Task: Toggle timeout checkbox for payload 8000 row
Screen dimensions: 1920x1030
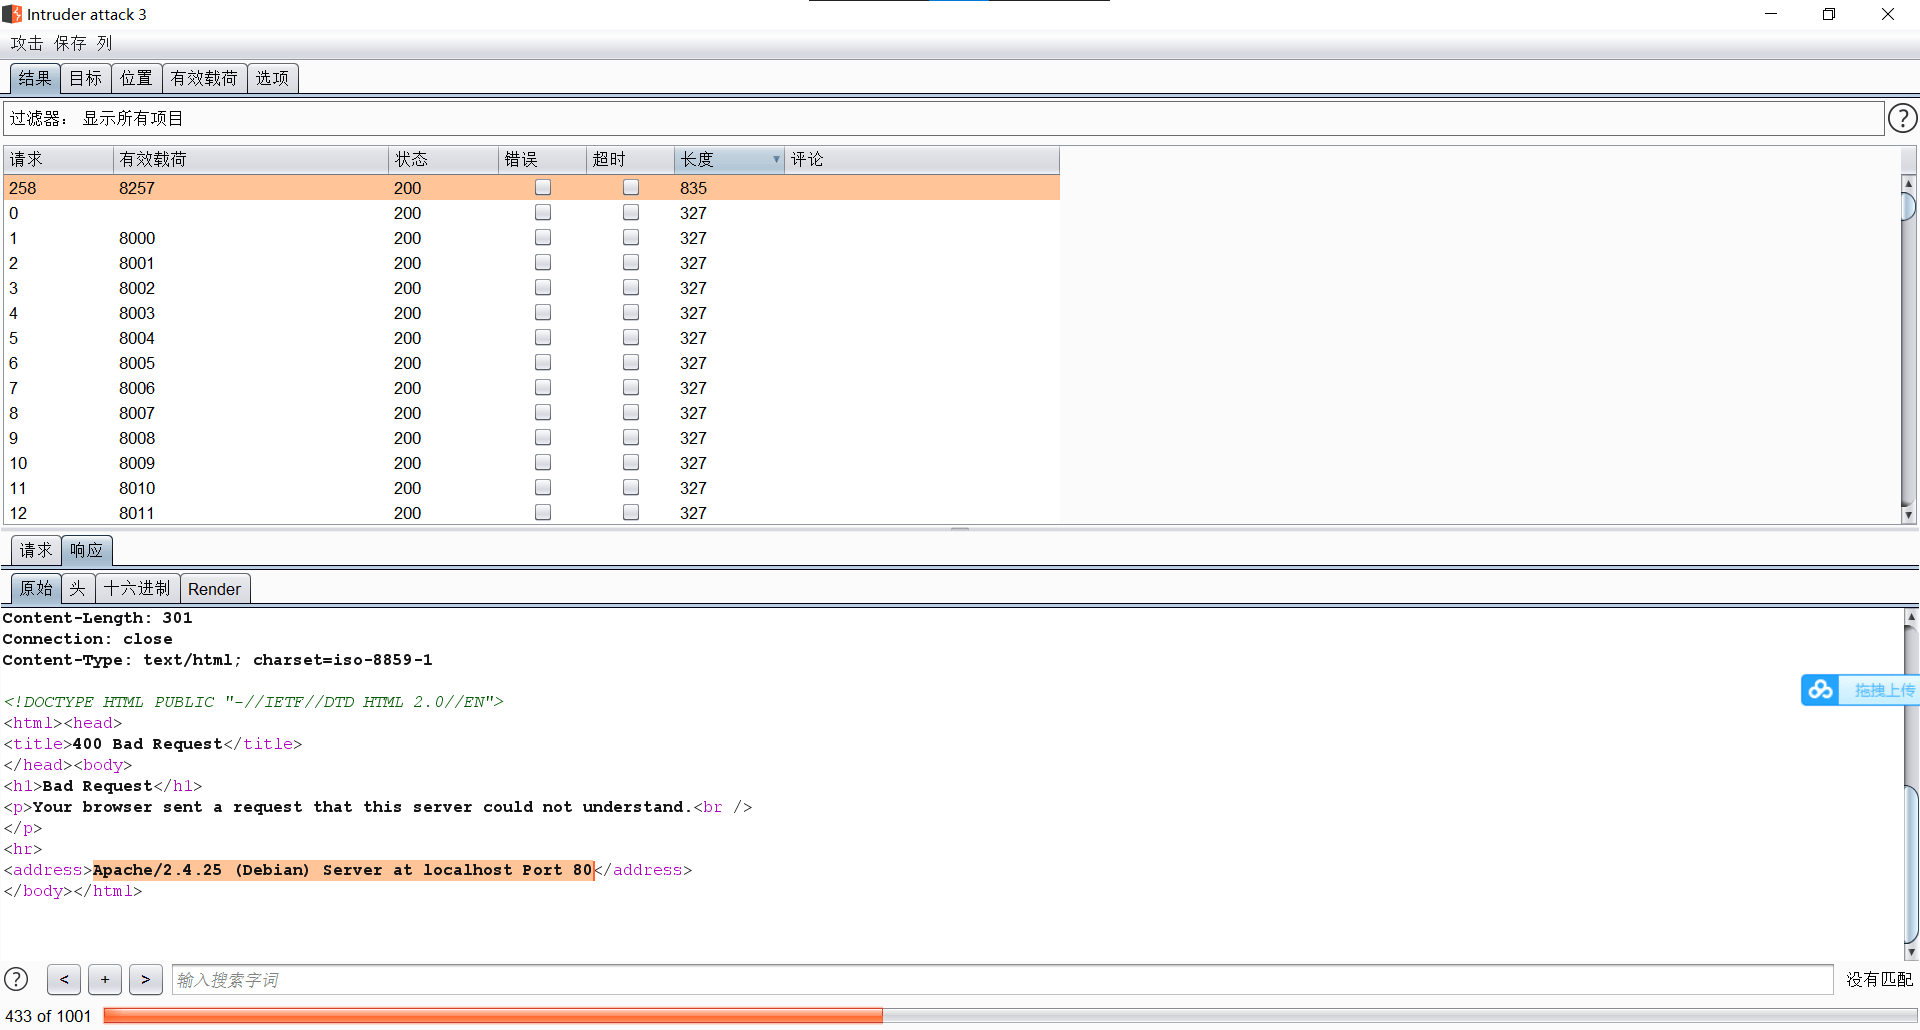Action: 631,238
